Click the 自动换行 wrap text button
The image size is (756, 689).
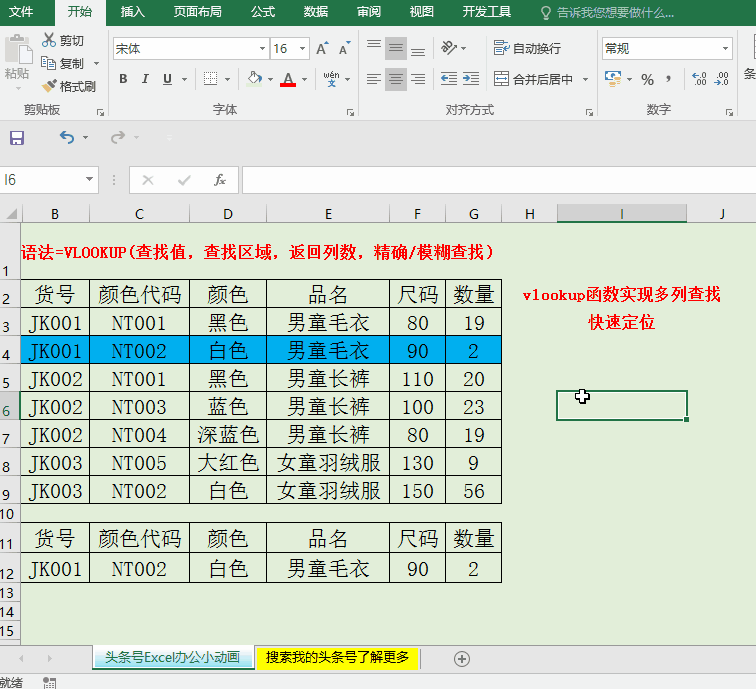click(527, 48)
